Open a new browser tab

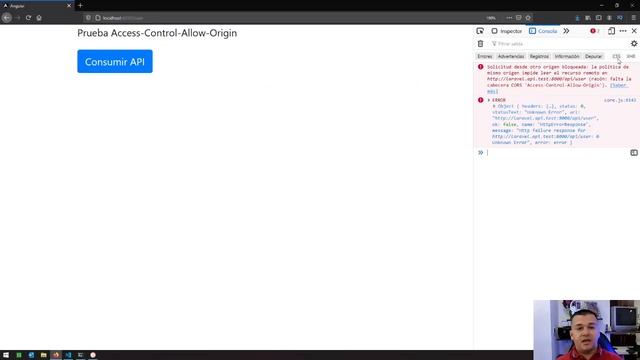coord(80,6)
